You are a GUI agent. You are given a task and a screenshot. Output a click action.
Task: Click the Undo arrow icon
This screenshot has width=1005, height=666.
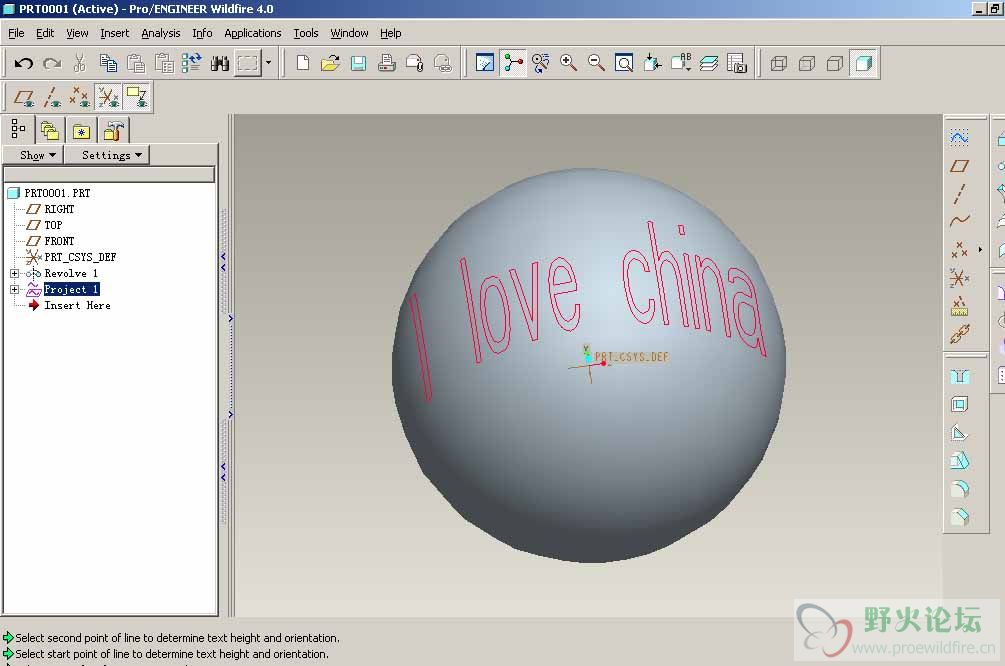pos(24,63)
